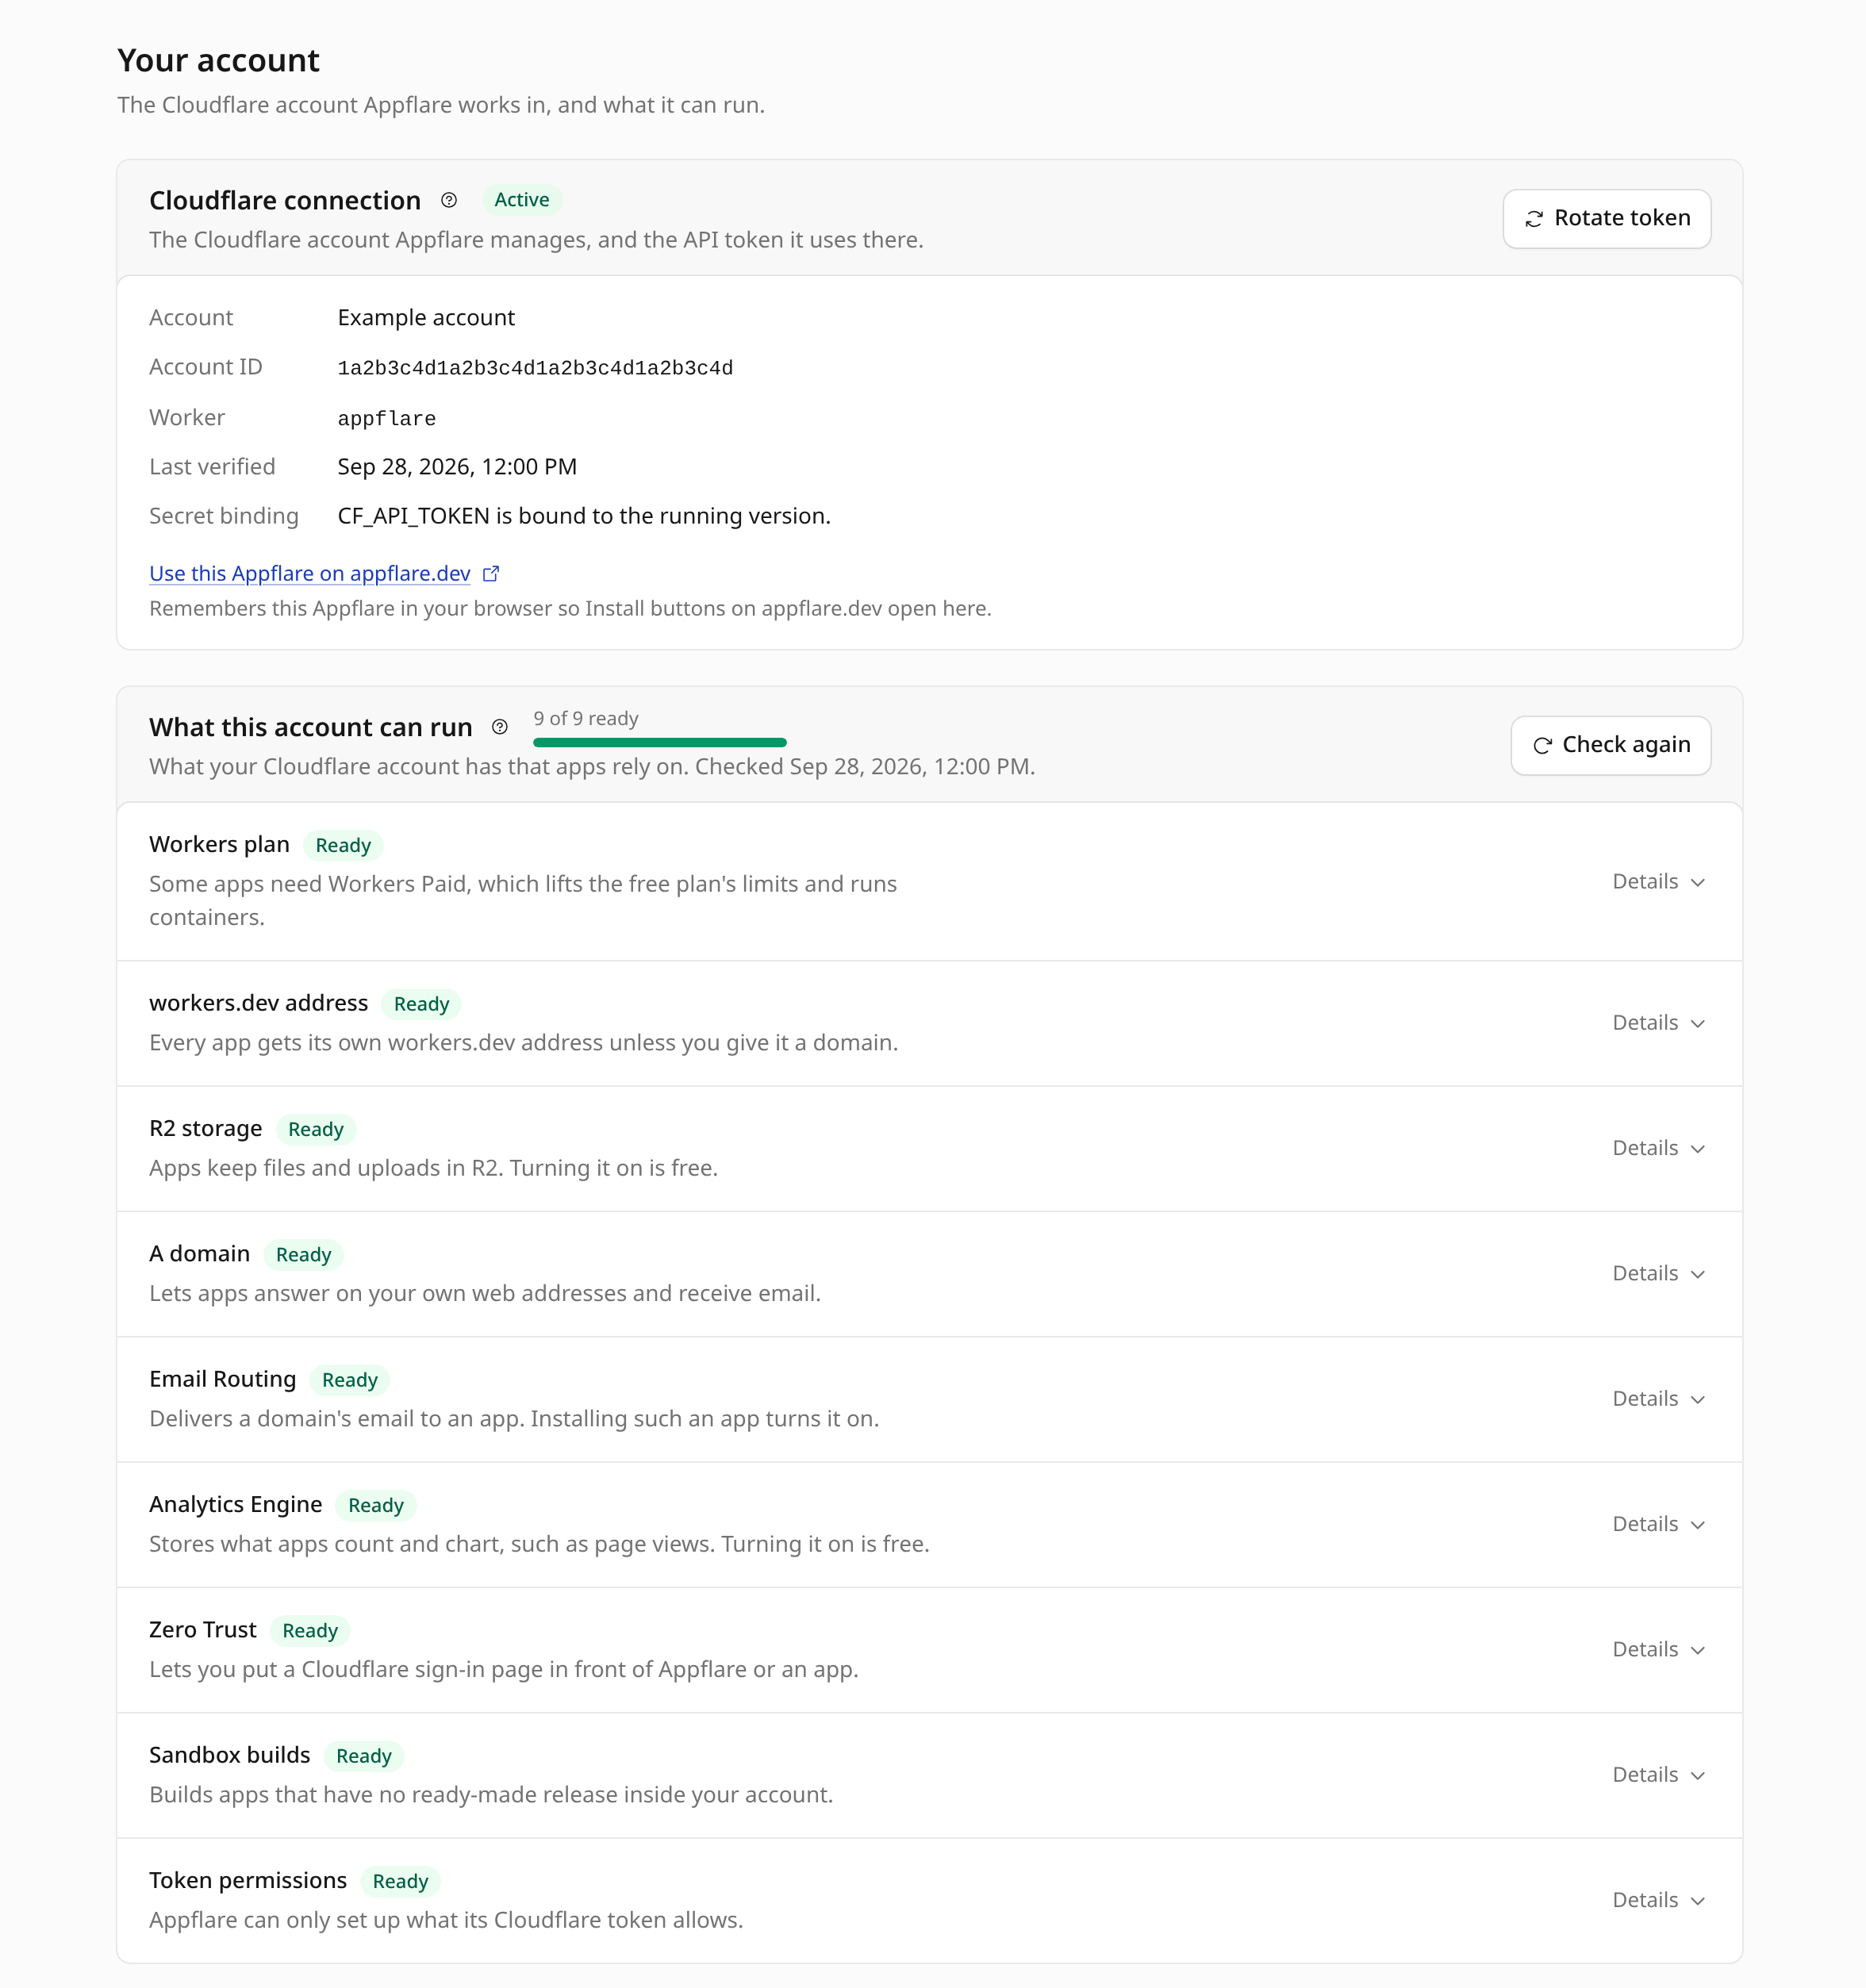
Task: Open help icon beside Cloudflare connection
Action: (x=449, y=200)
